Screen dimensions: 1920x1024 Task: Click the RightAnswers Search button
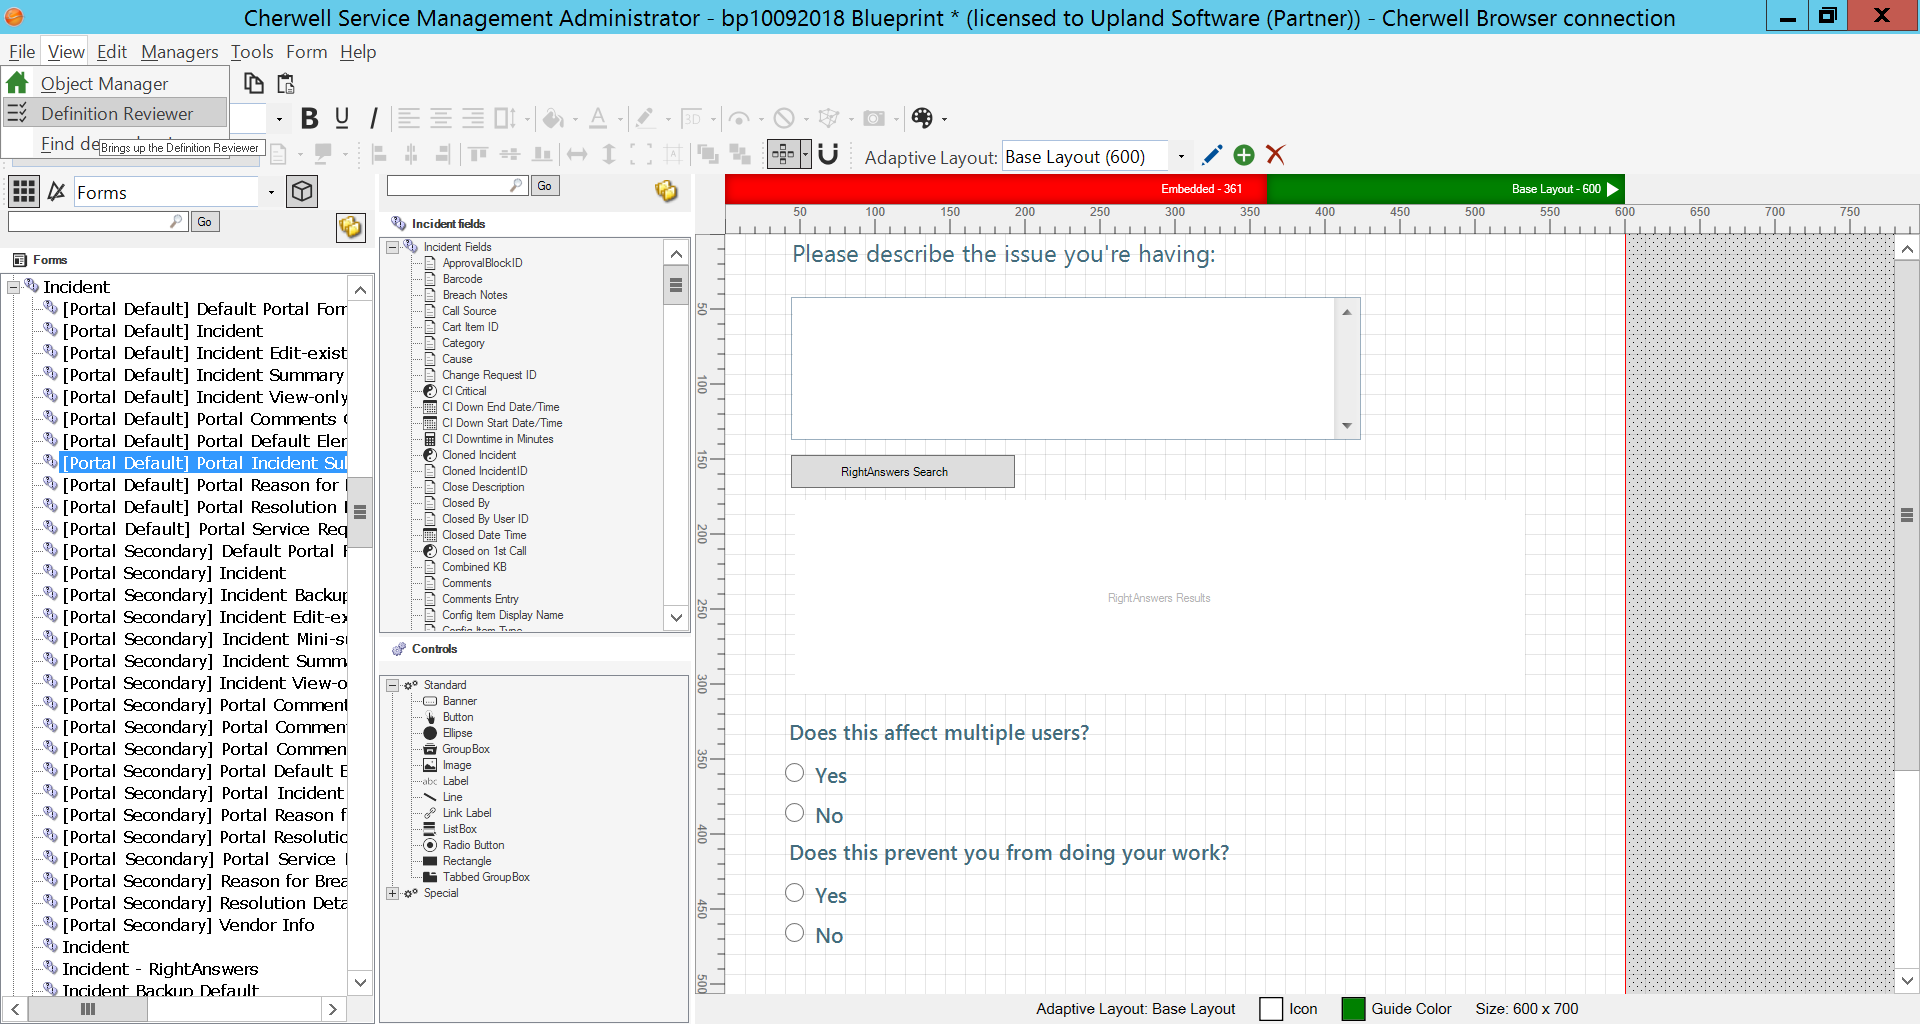click(x=902, y=472)
